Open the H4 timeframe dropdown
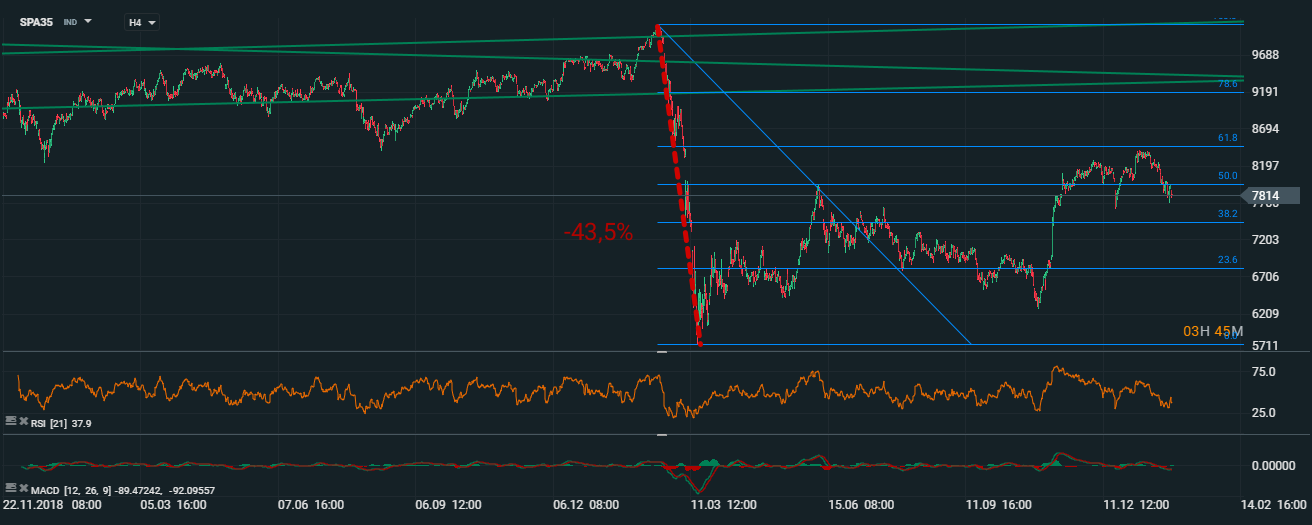The image size is (1312, 525). click(x=141, y=21)
